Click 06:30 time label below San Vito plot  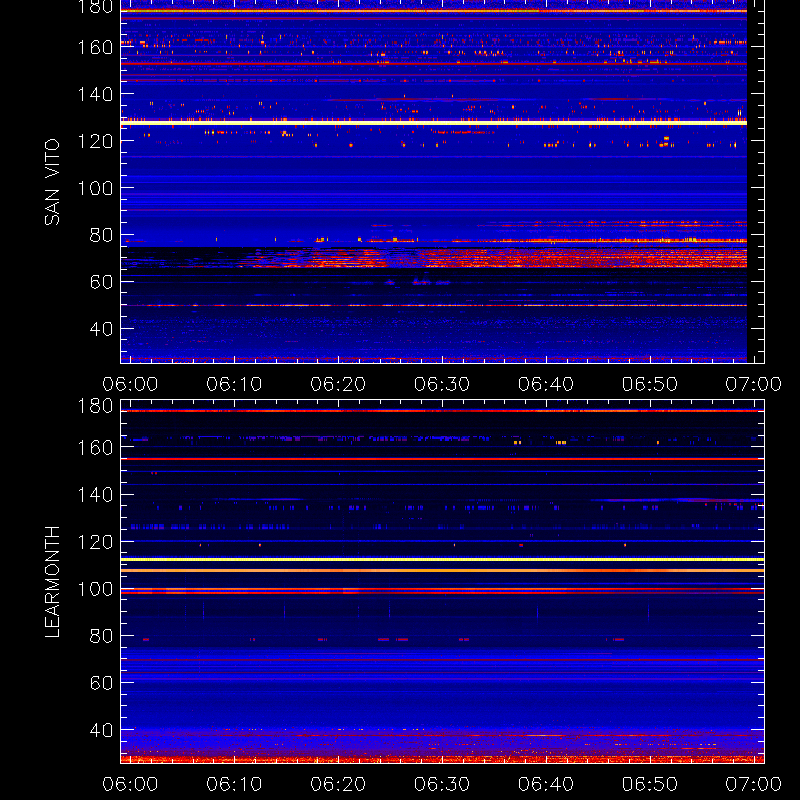pos(442,384)
